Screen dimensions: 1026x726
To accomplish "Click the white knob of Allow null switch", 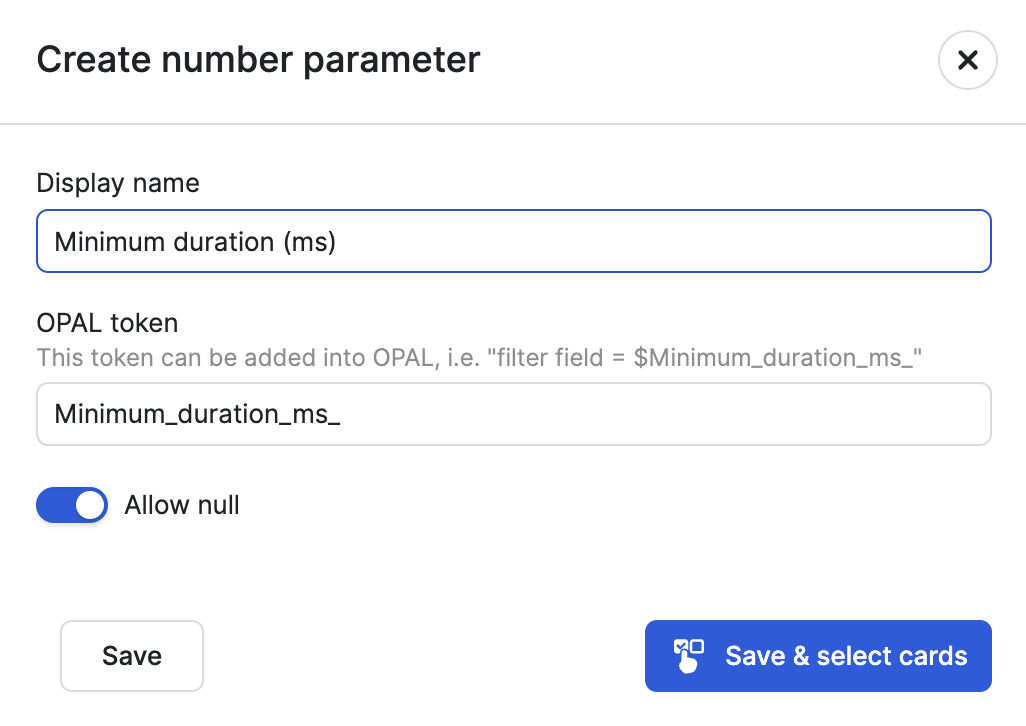I will (90, 505).
